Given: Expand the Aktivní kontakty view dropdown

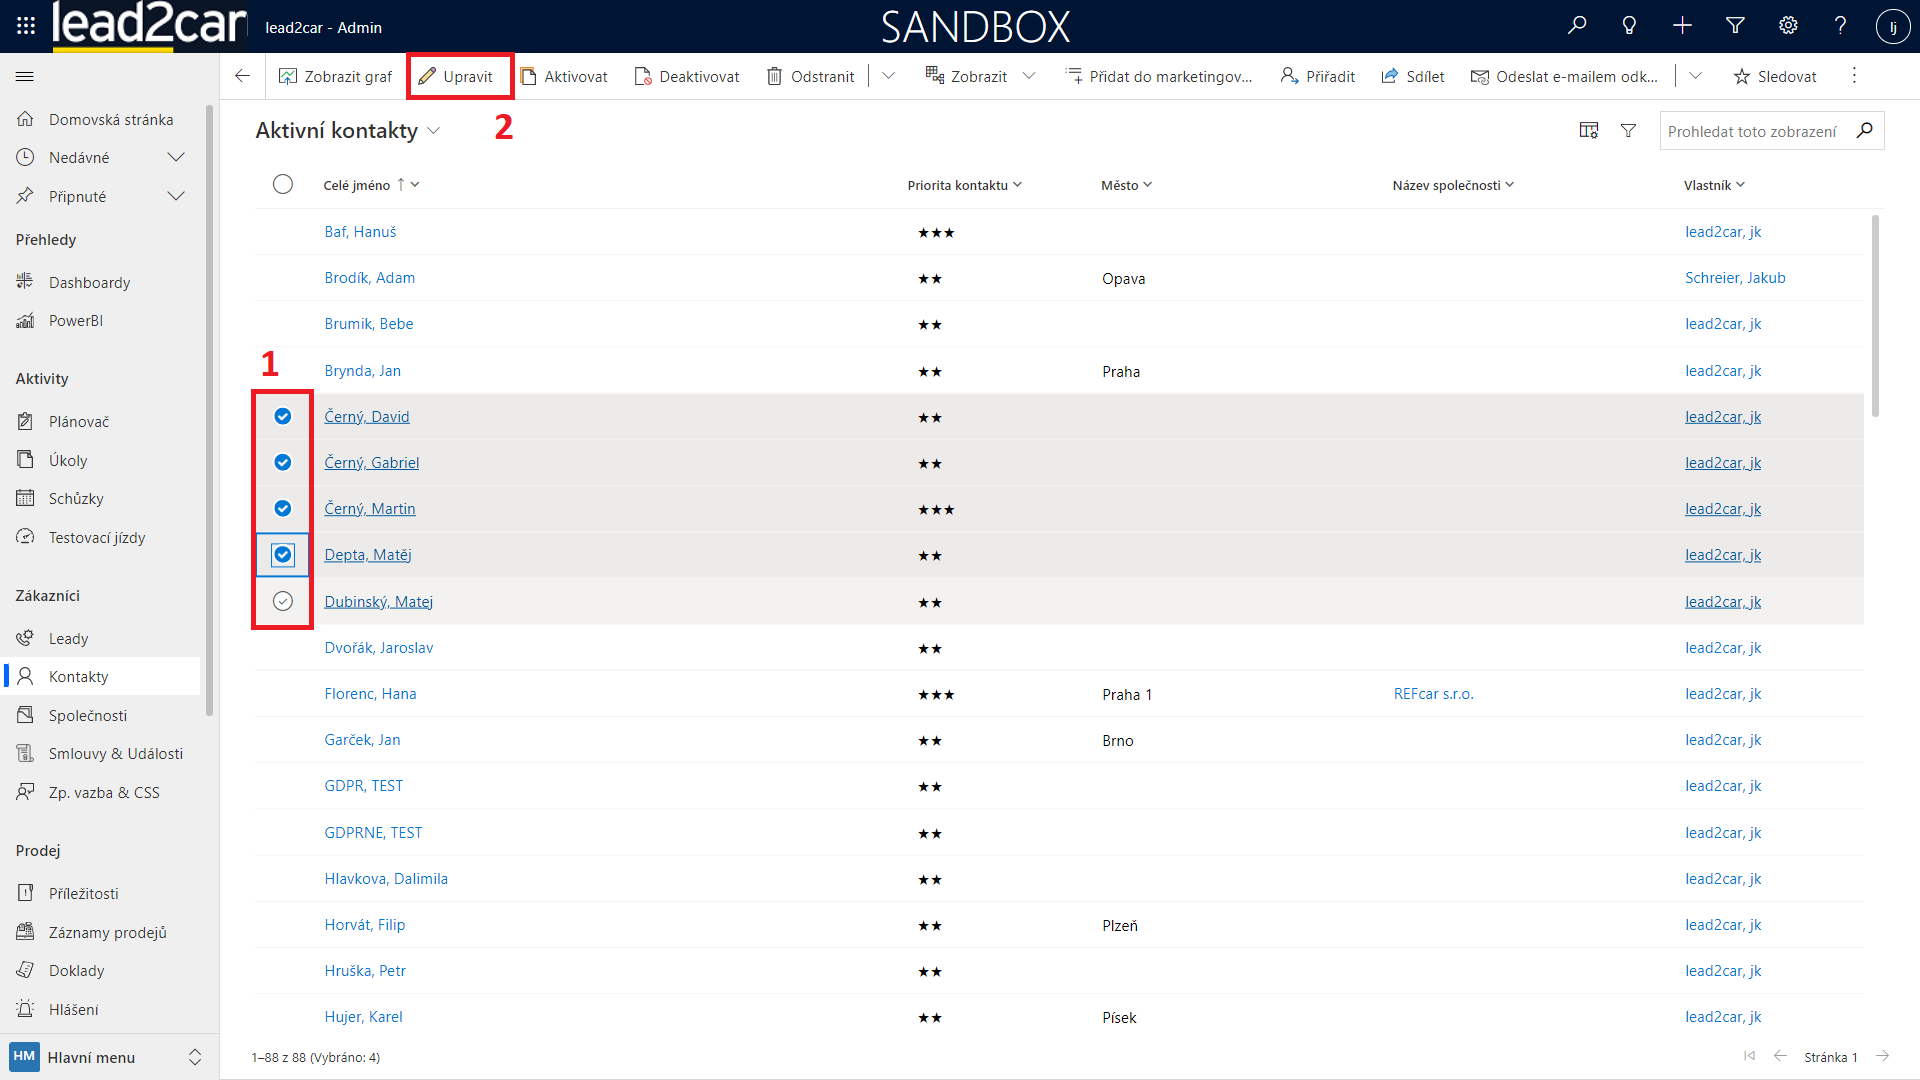Looking at the screenshot, I should 434,131.
